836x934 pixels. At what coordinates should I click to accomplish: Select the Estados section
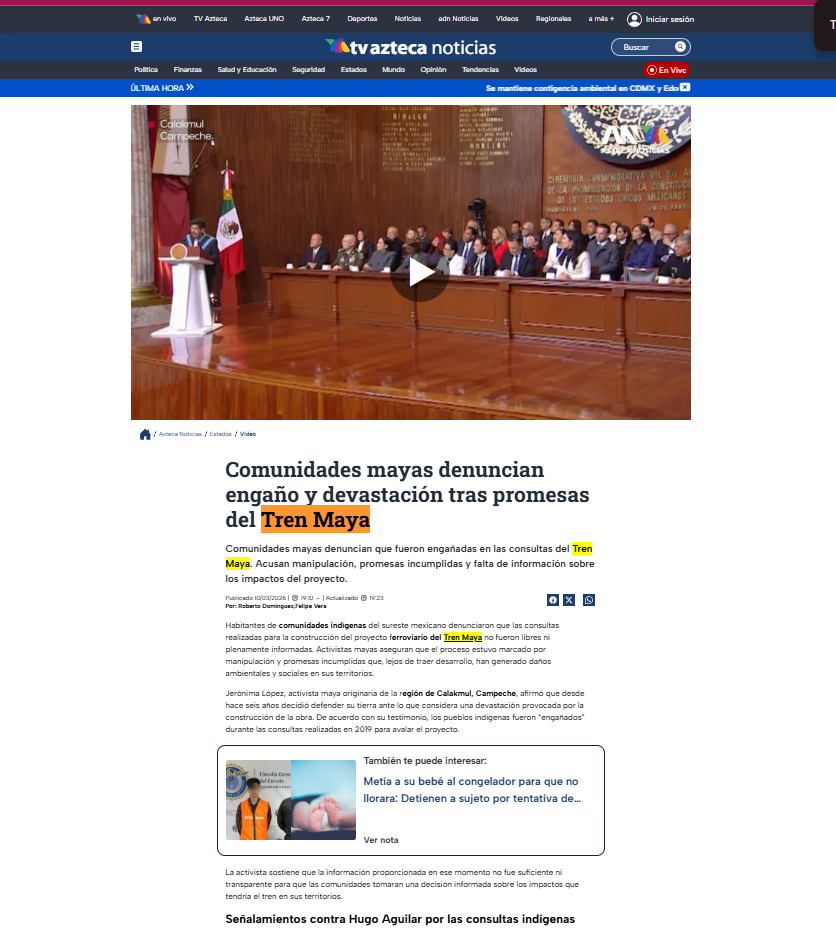click(354, 70)
